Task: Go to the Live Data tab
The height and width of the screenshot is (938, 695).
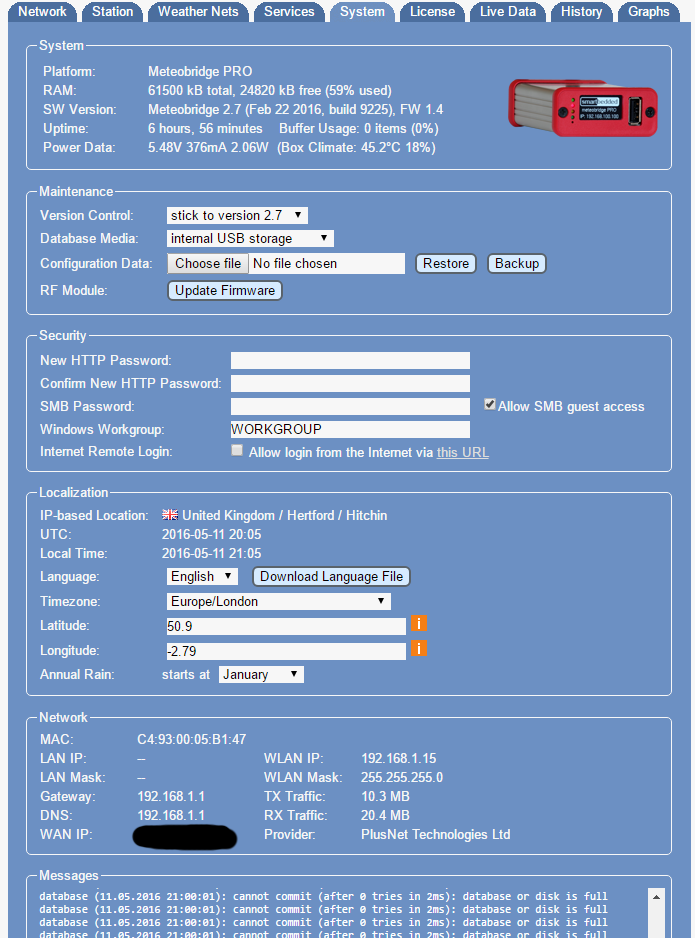Action: click(508, 12)
